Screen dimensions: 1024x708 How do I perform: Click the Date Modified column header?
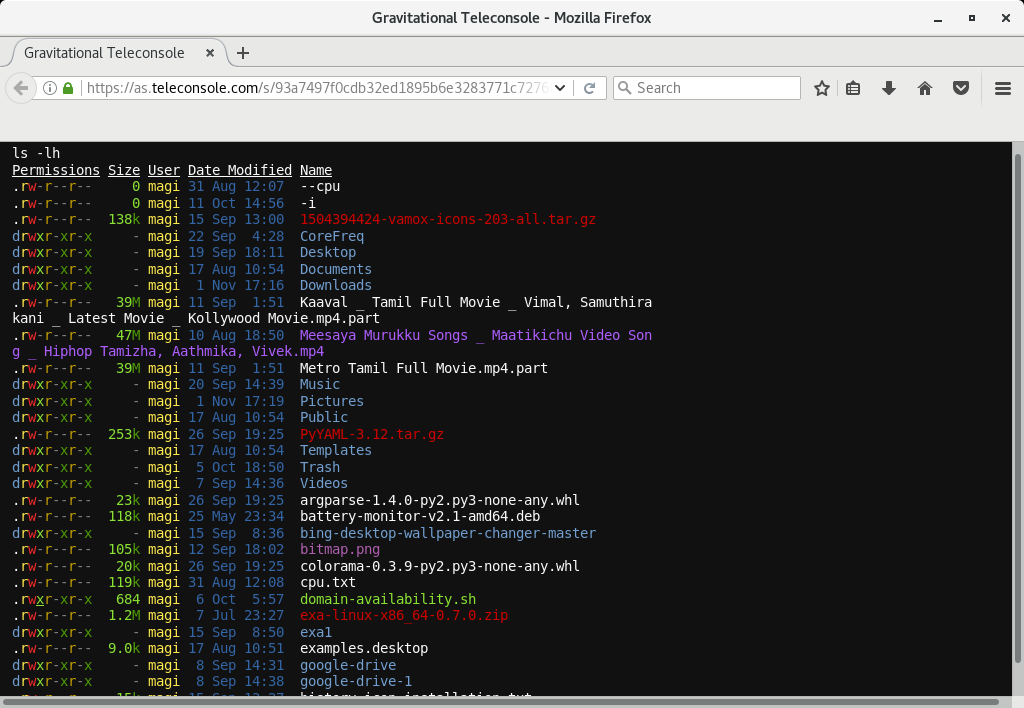[240, 170]
